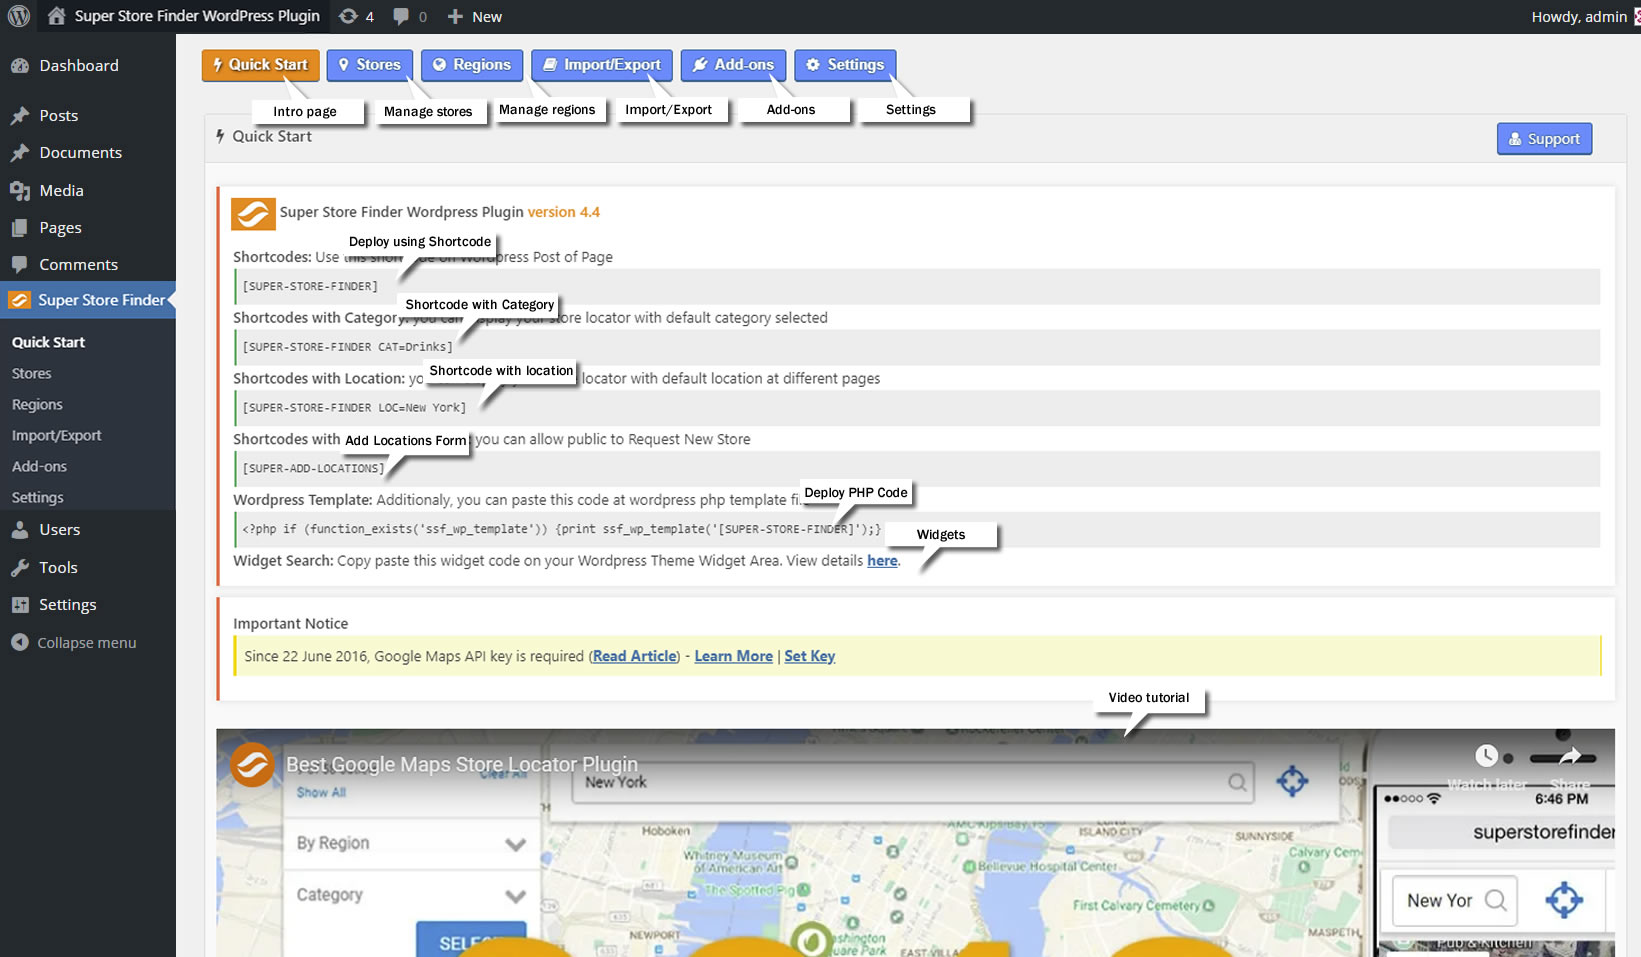The image size is (1641, 957).
Task: Open the Import/Export tab
Action: click(x=602, y=65)
